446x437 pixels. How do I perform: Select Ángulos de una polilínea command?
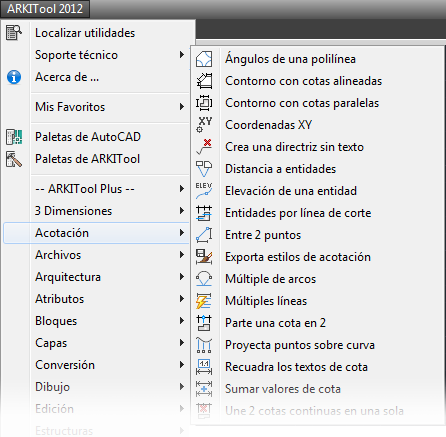pyautogui.click(x=290, y=59)
